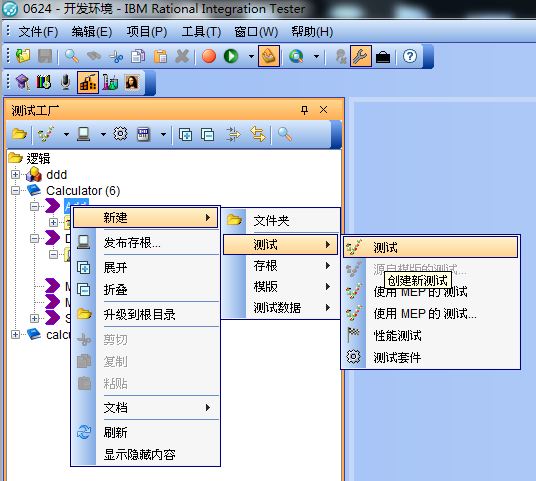Choose 显示隐藏内容 in context menu
The width and height of the screenshot is (536, 481).
(x=146, y=455)
